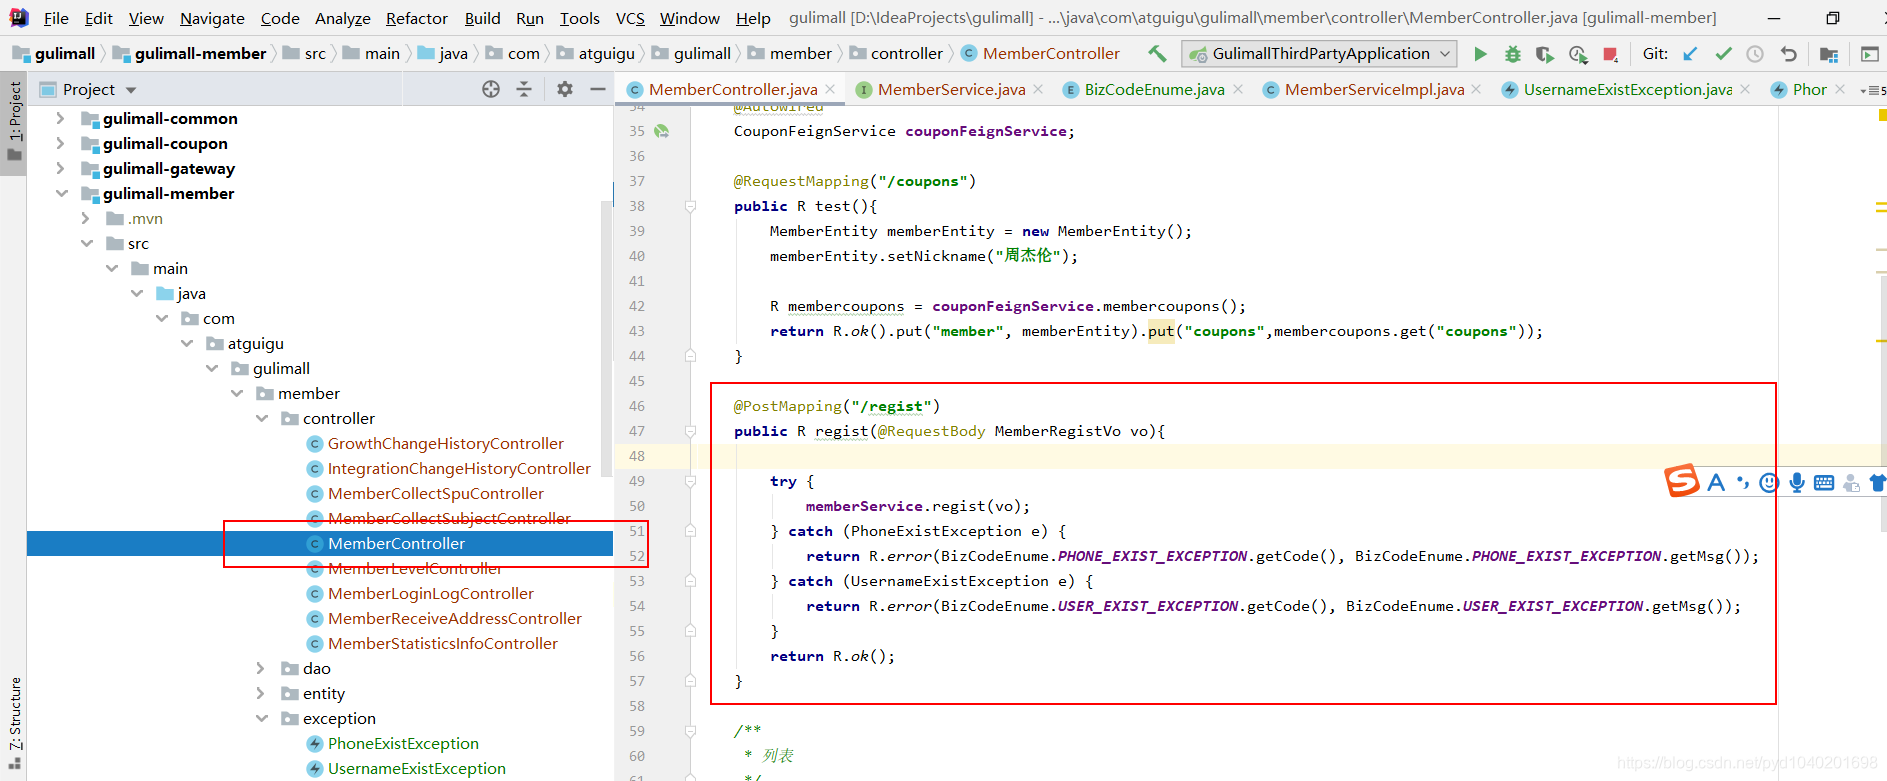The height and width of the screenshot is (781, 1887).
Task: Show Git history clock icon
Action: pos(1755,54)
